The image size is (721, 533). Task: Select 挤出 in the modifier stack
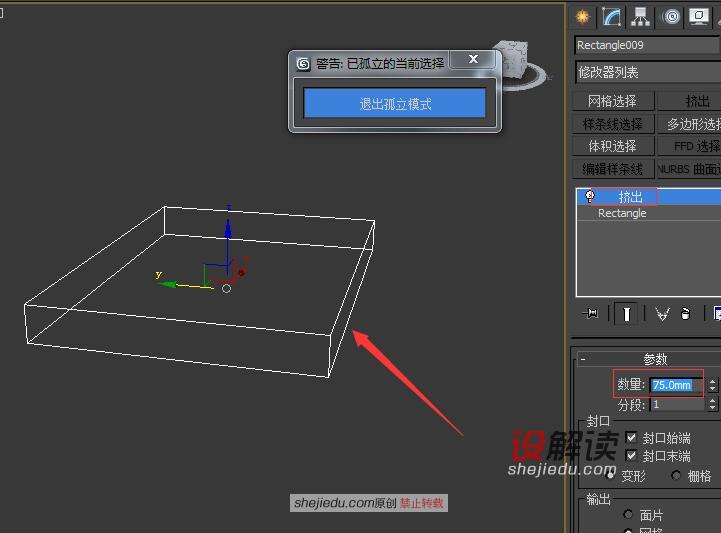[x=648, y=197]
